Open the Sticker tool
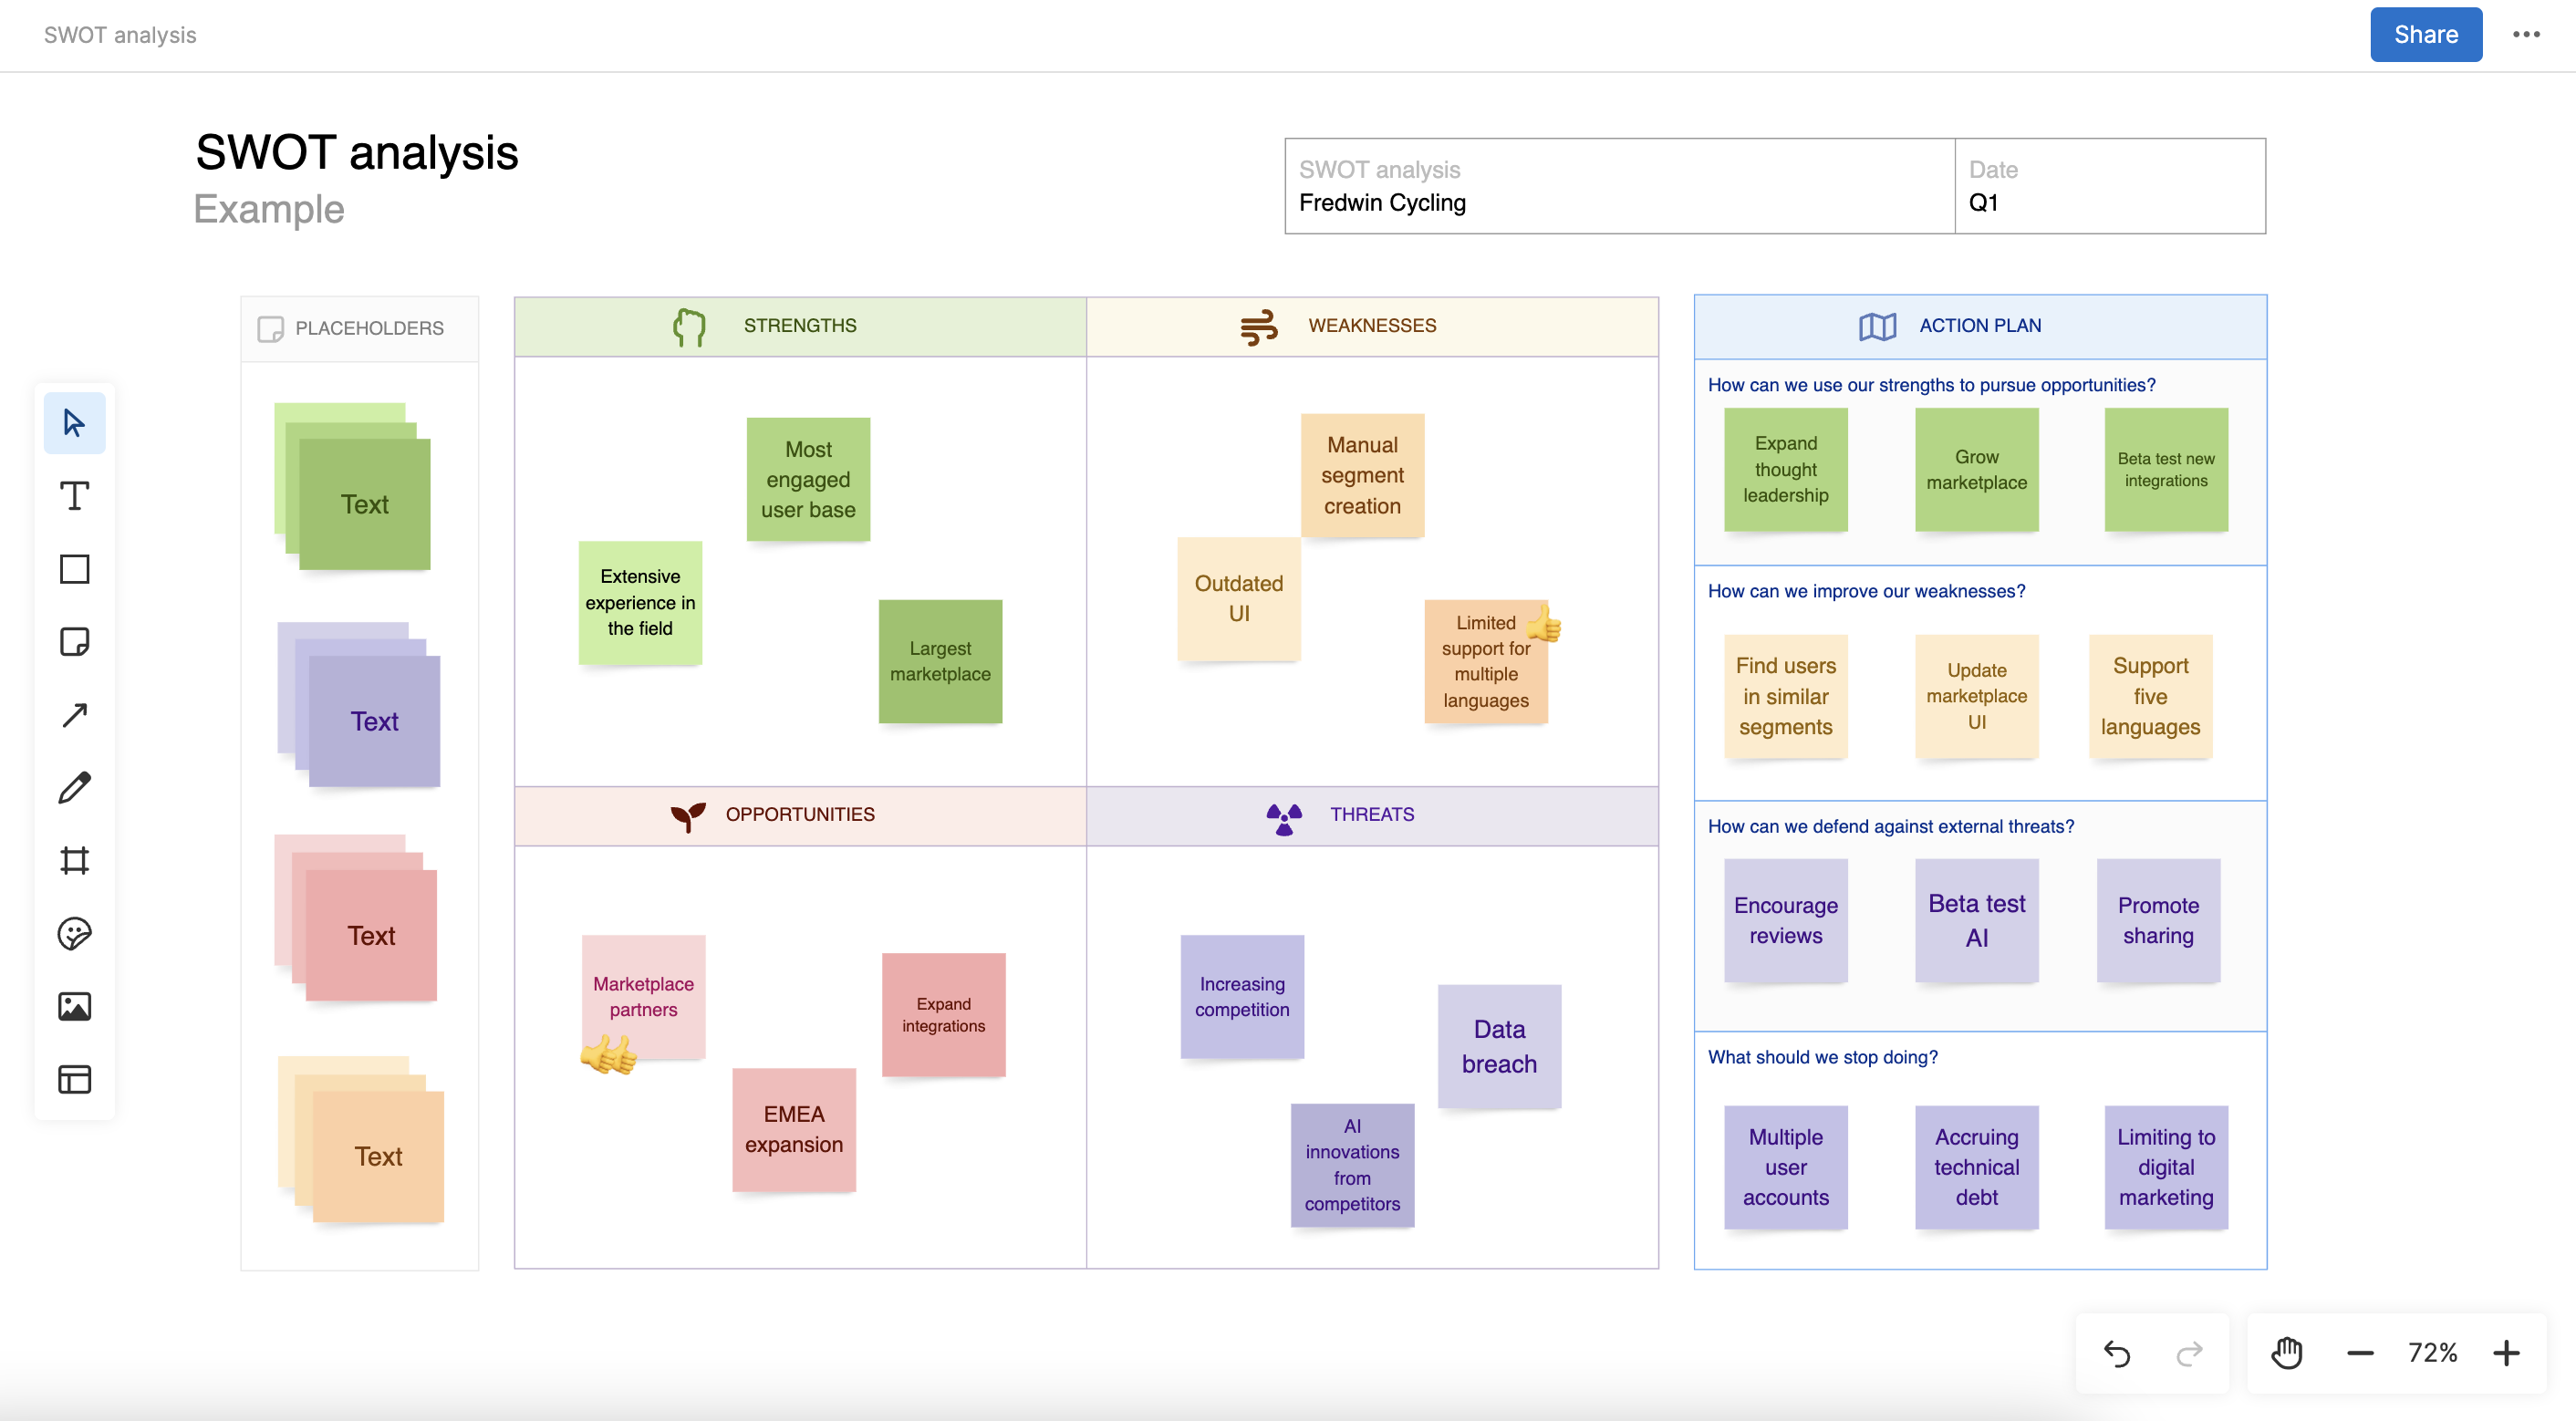The image size is (2576, 1421). coord(74,933)
